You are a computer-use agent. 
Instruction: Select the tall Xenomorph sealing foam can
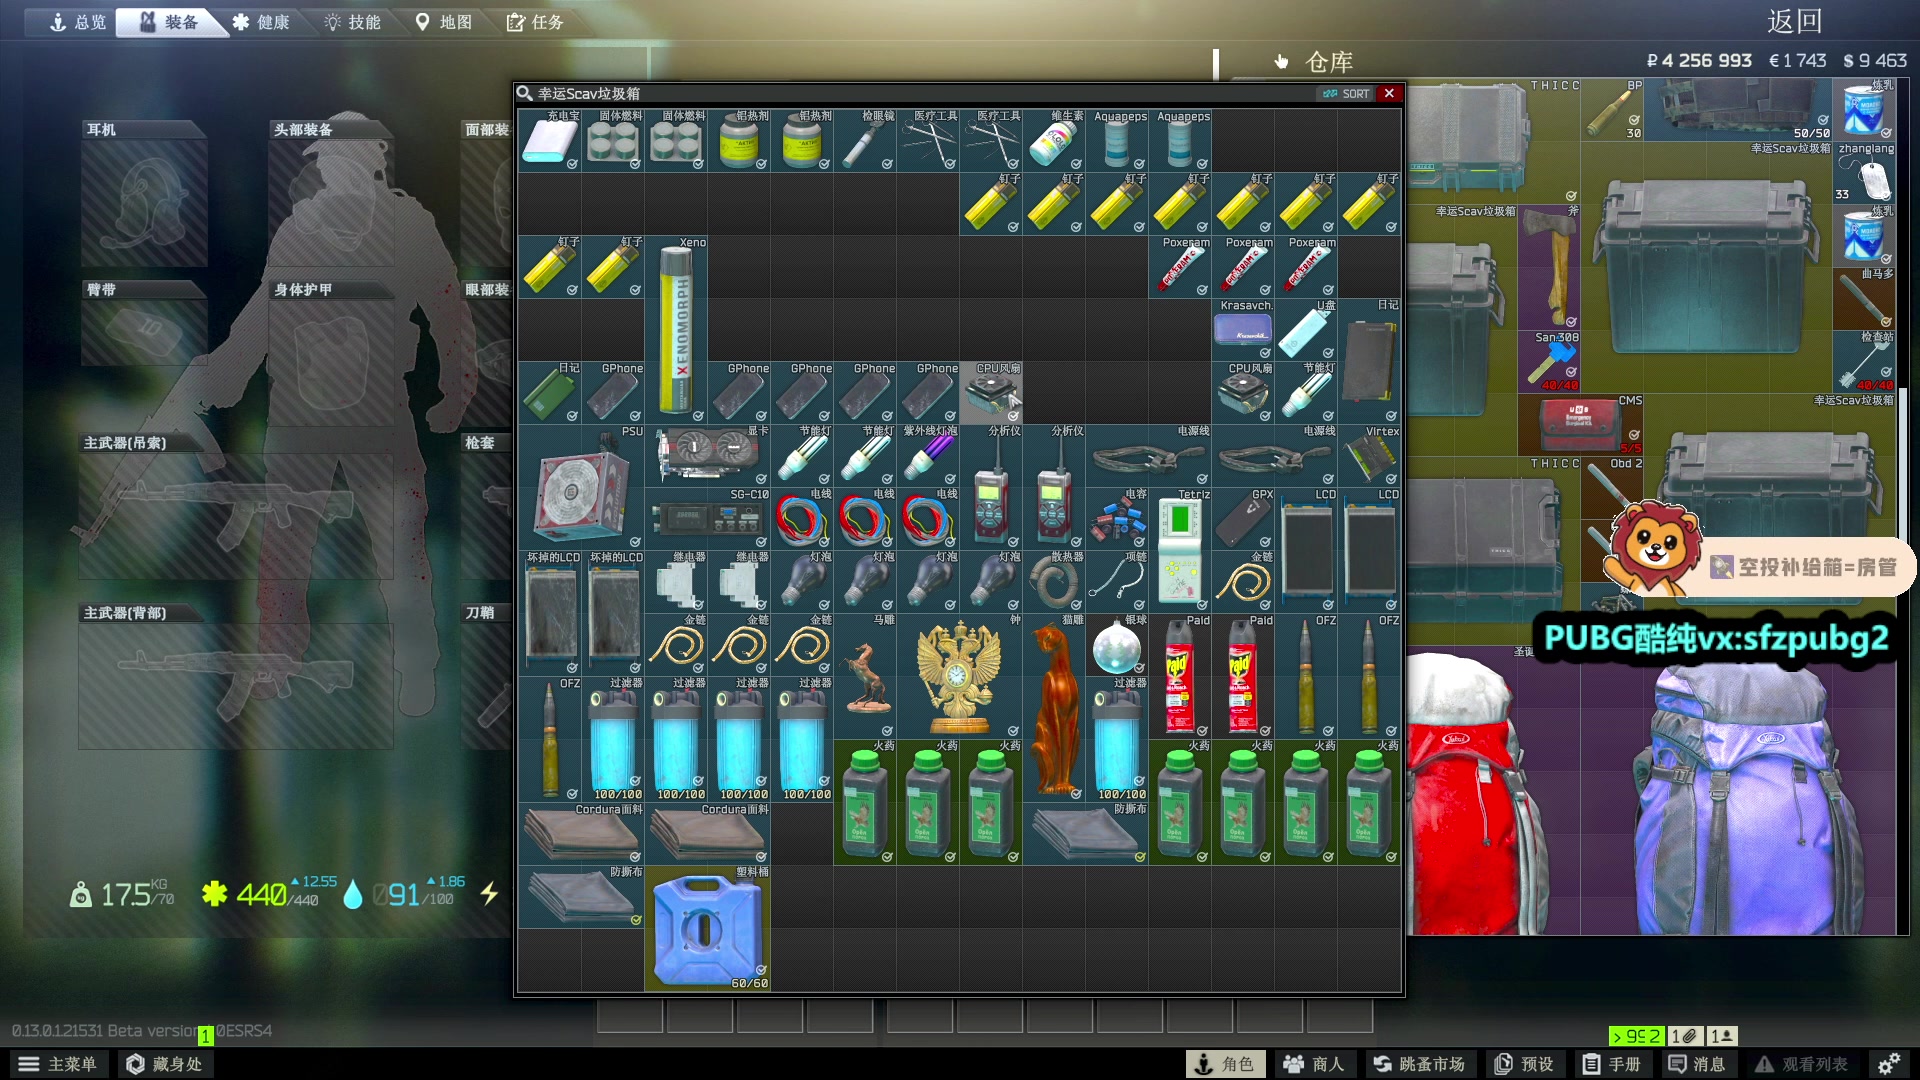676,329
